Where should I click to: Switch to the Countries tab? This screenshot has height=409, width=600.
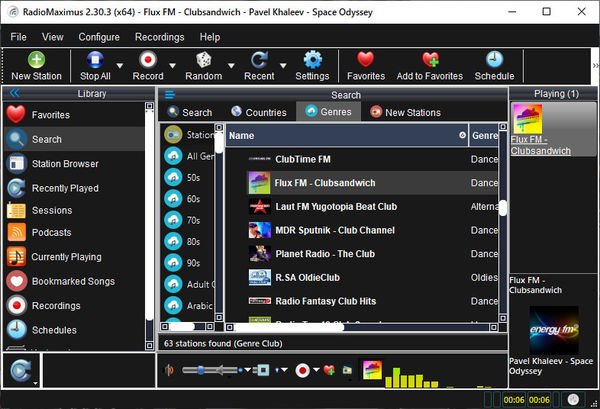(x=259, y=112)
